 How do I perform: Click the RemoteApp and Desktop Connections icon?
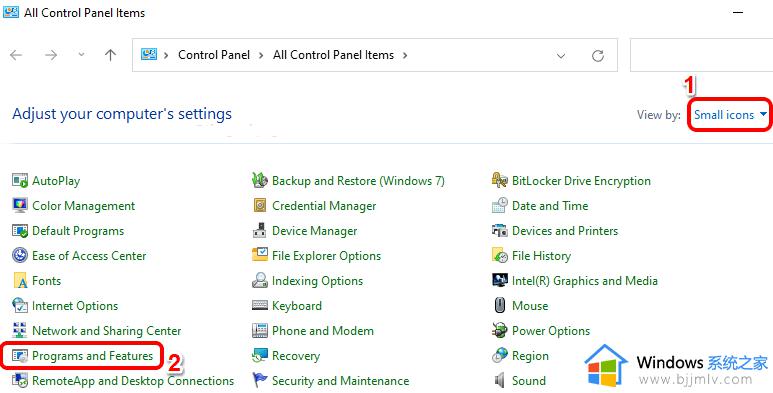click(x=20, y=381)
